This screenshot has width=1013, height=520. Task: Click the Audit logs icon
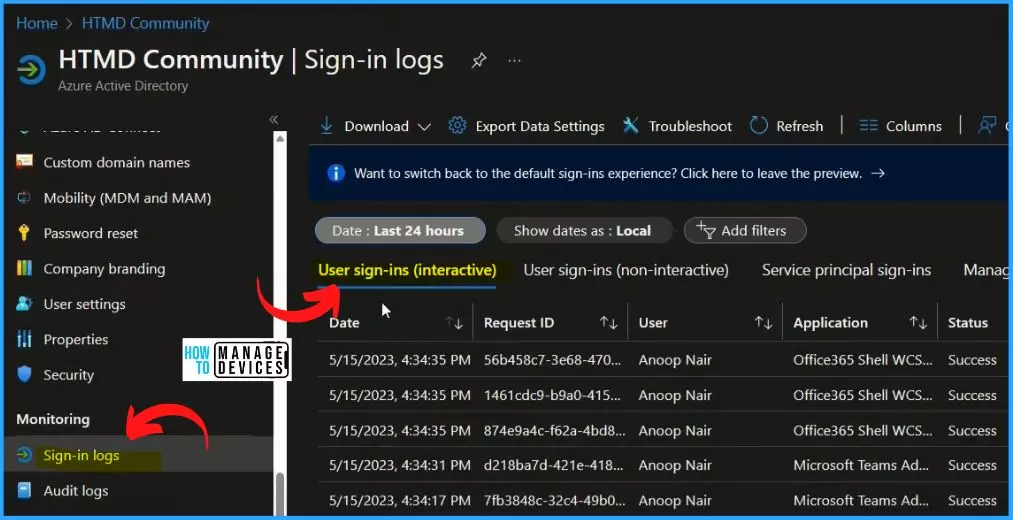point(24,491)
